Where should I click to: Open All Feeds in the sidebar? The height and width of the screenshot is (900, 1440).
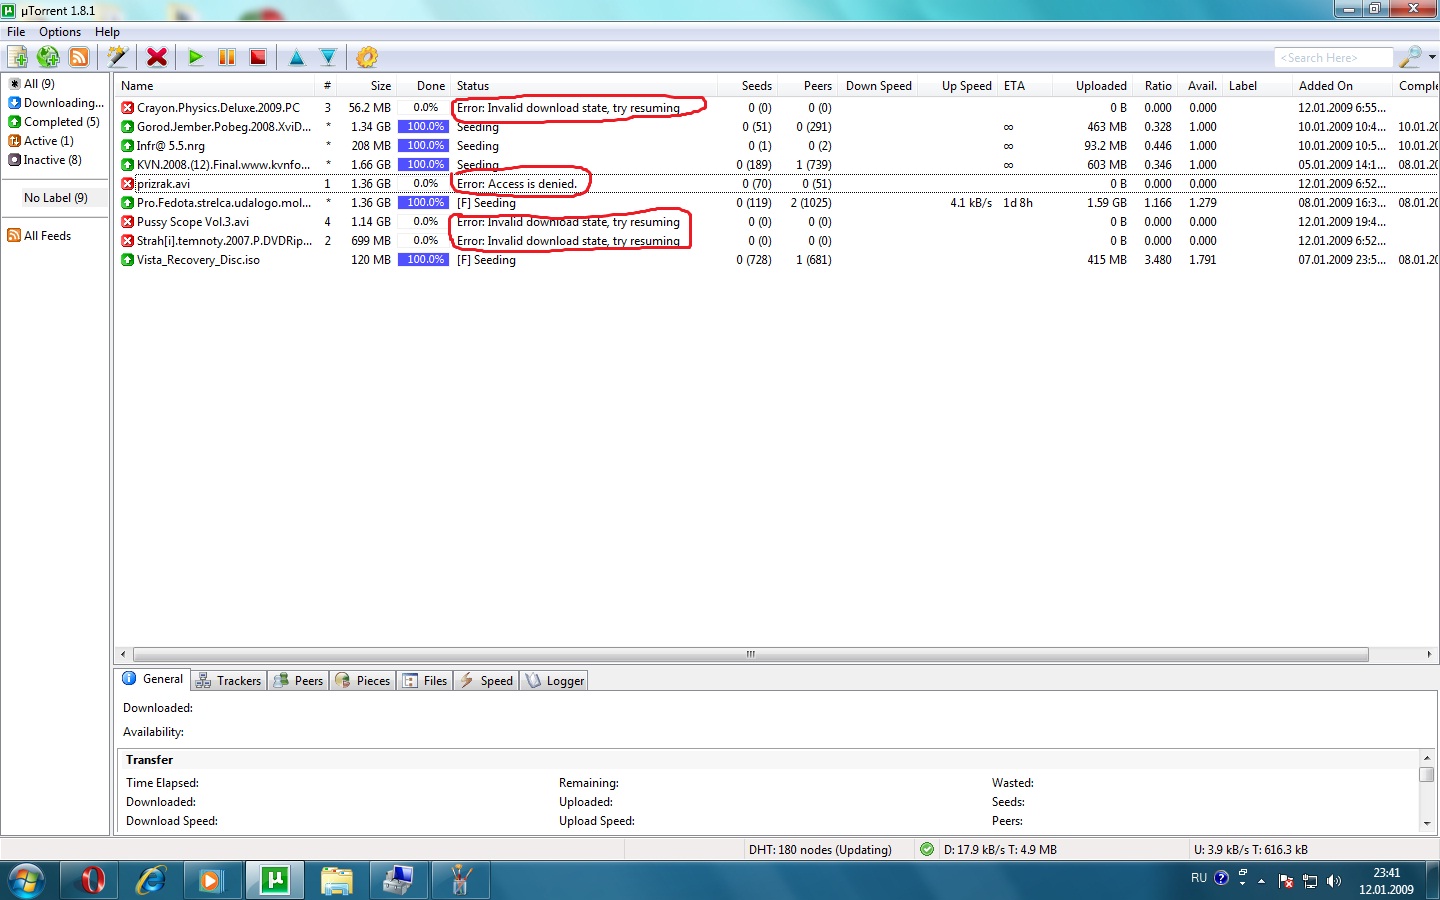(39, 236)
